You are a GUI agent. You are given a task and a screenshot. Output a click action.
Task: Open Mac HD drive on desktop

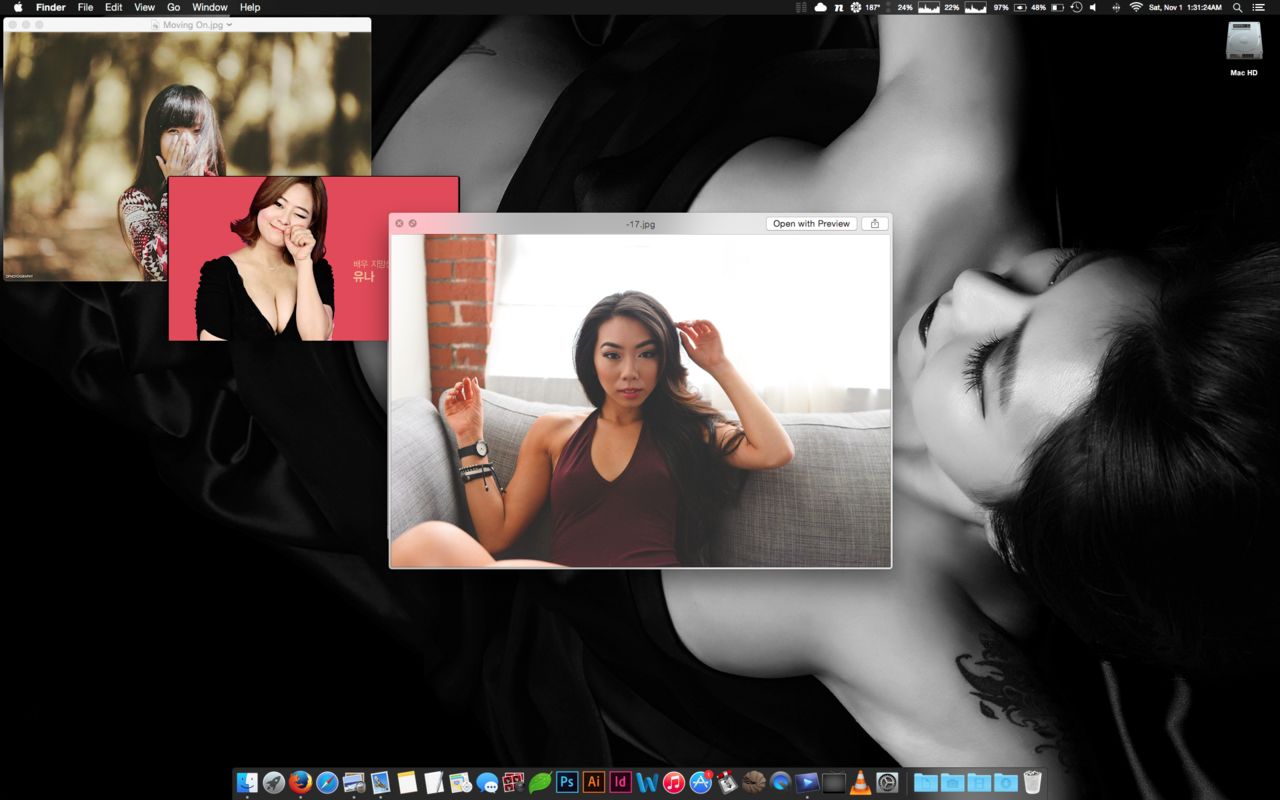point(1244,48)
